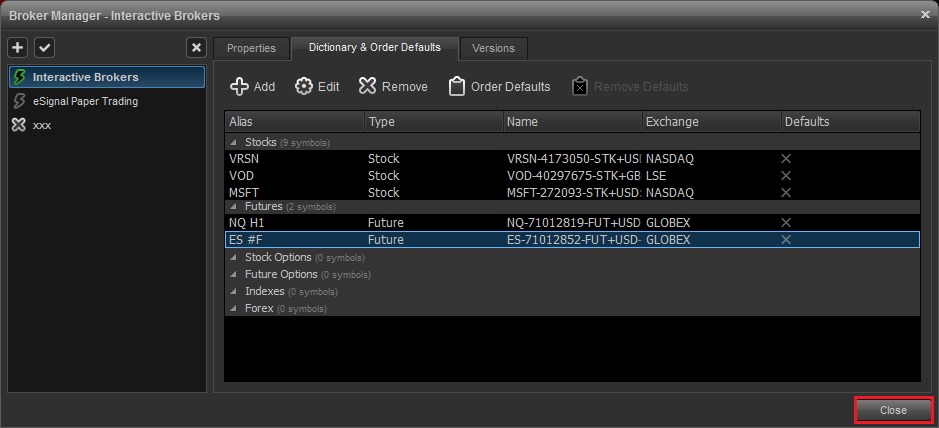Click the VRSN-4173050-STK+USD name cell
Image resolution: width=939 pixels, height=428 pixels.
[x=573, y=159]
